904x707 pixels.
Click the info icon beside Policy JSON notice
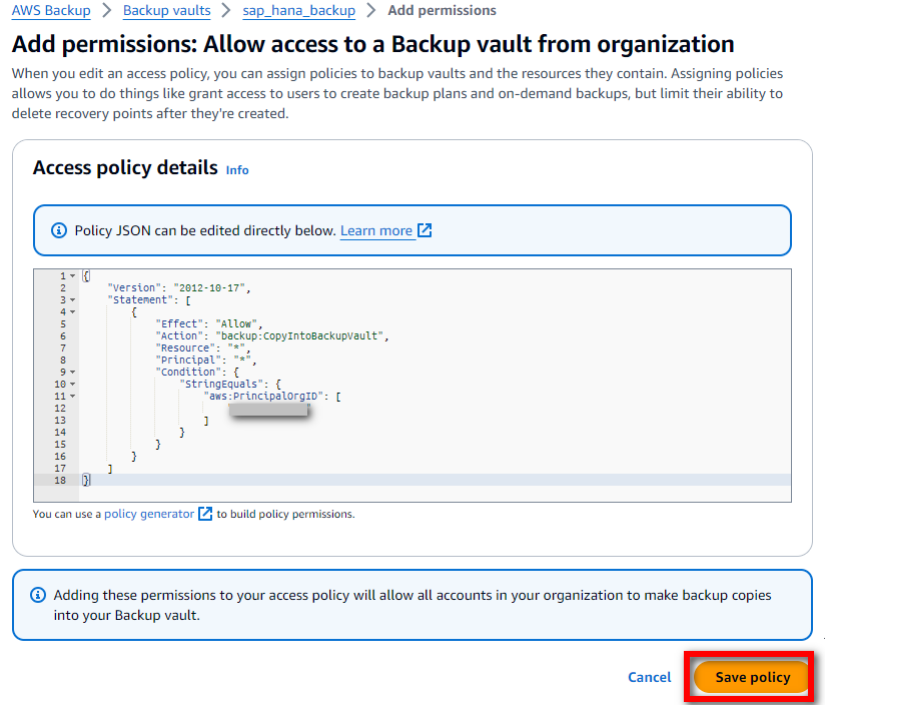[58, 231]
